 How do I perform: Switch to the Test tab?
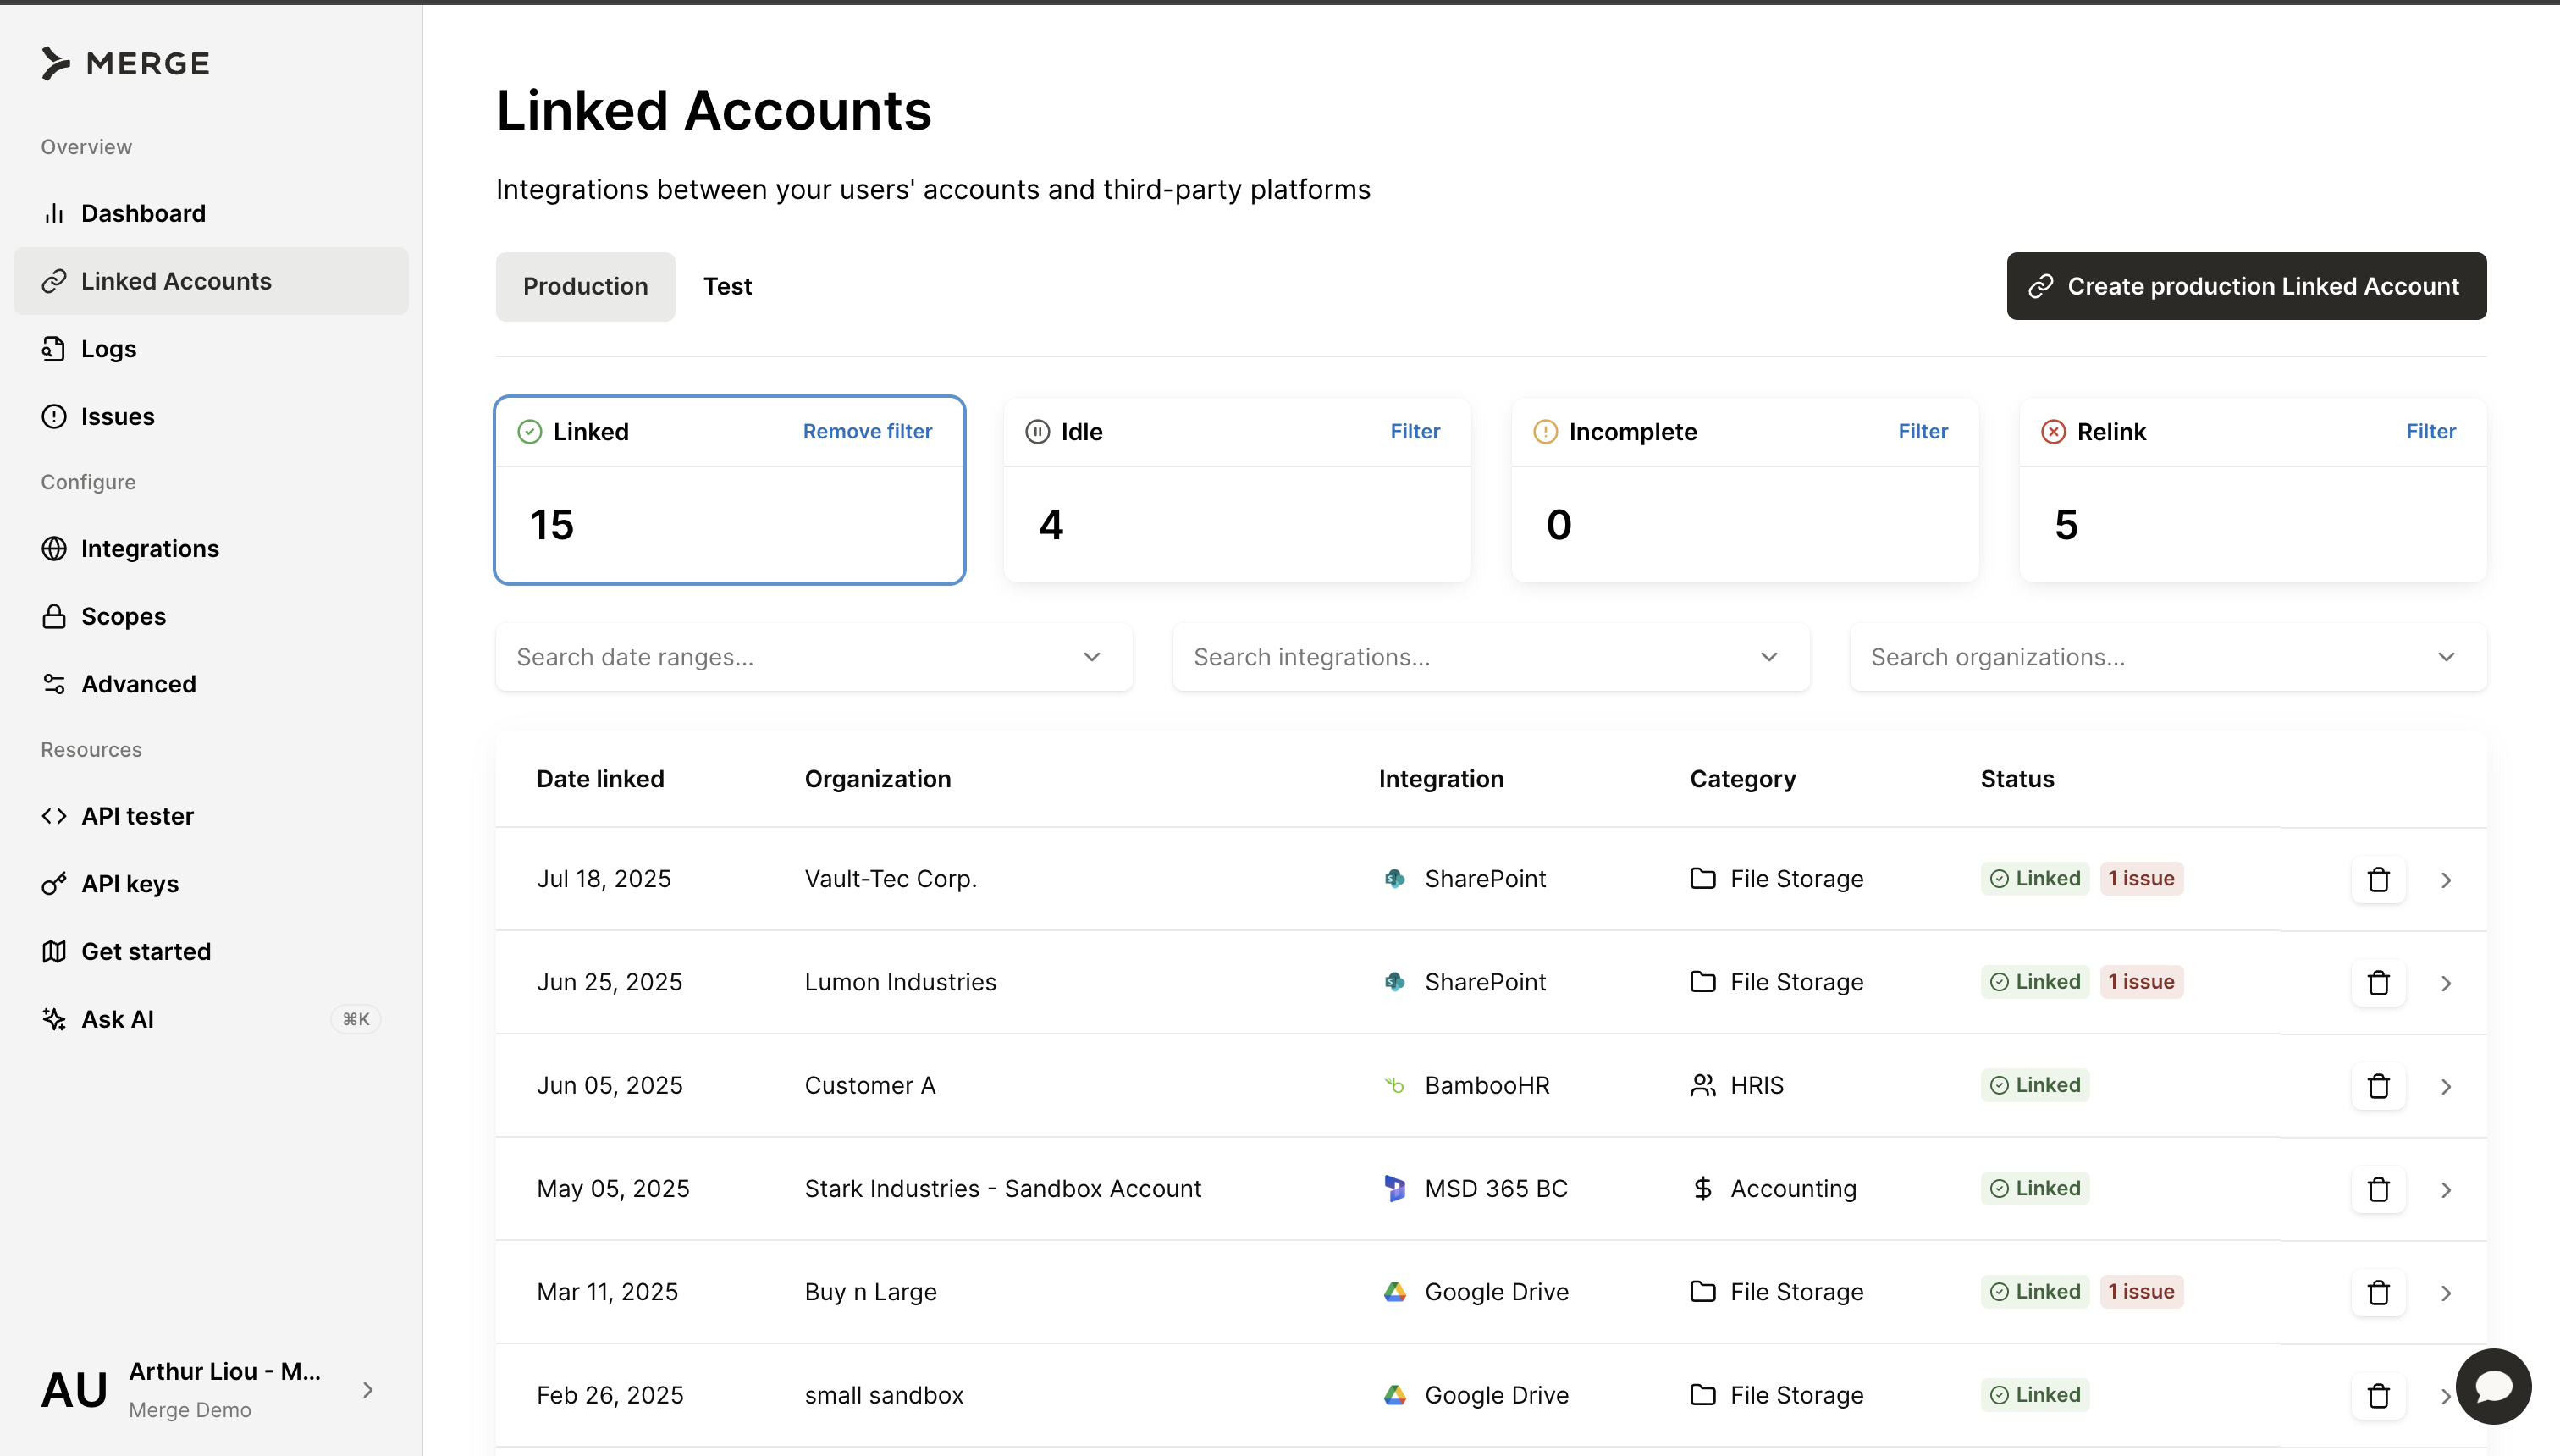pyautogui.click(x=727, y=286)
